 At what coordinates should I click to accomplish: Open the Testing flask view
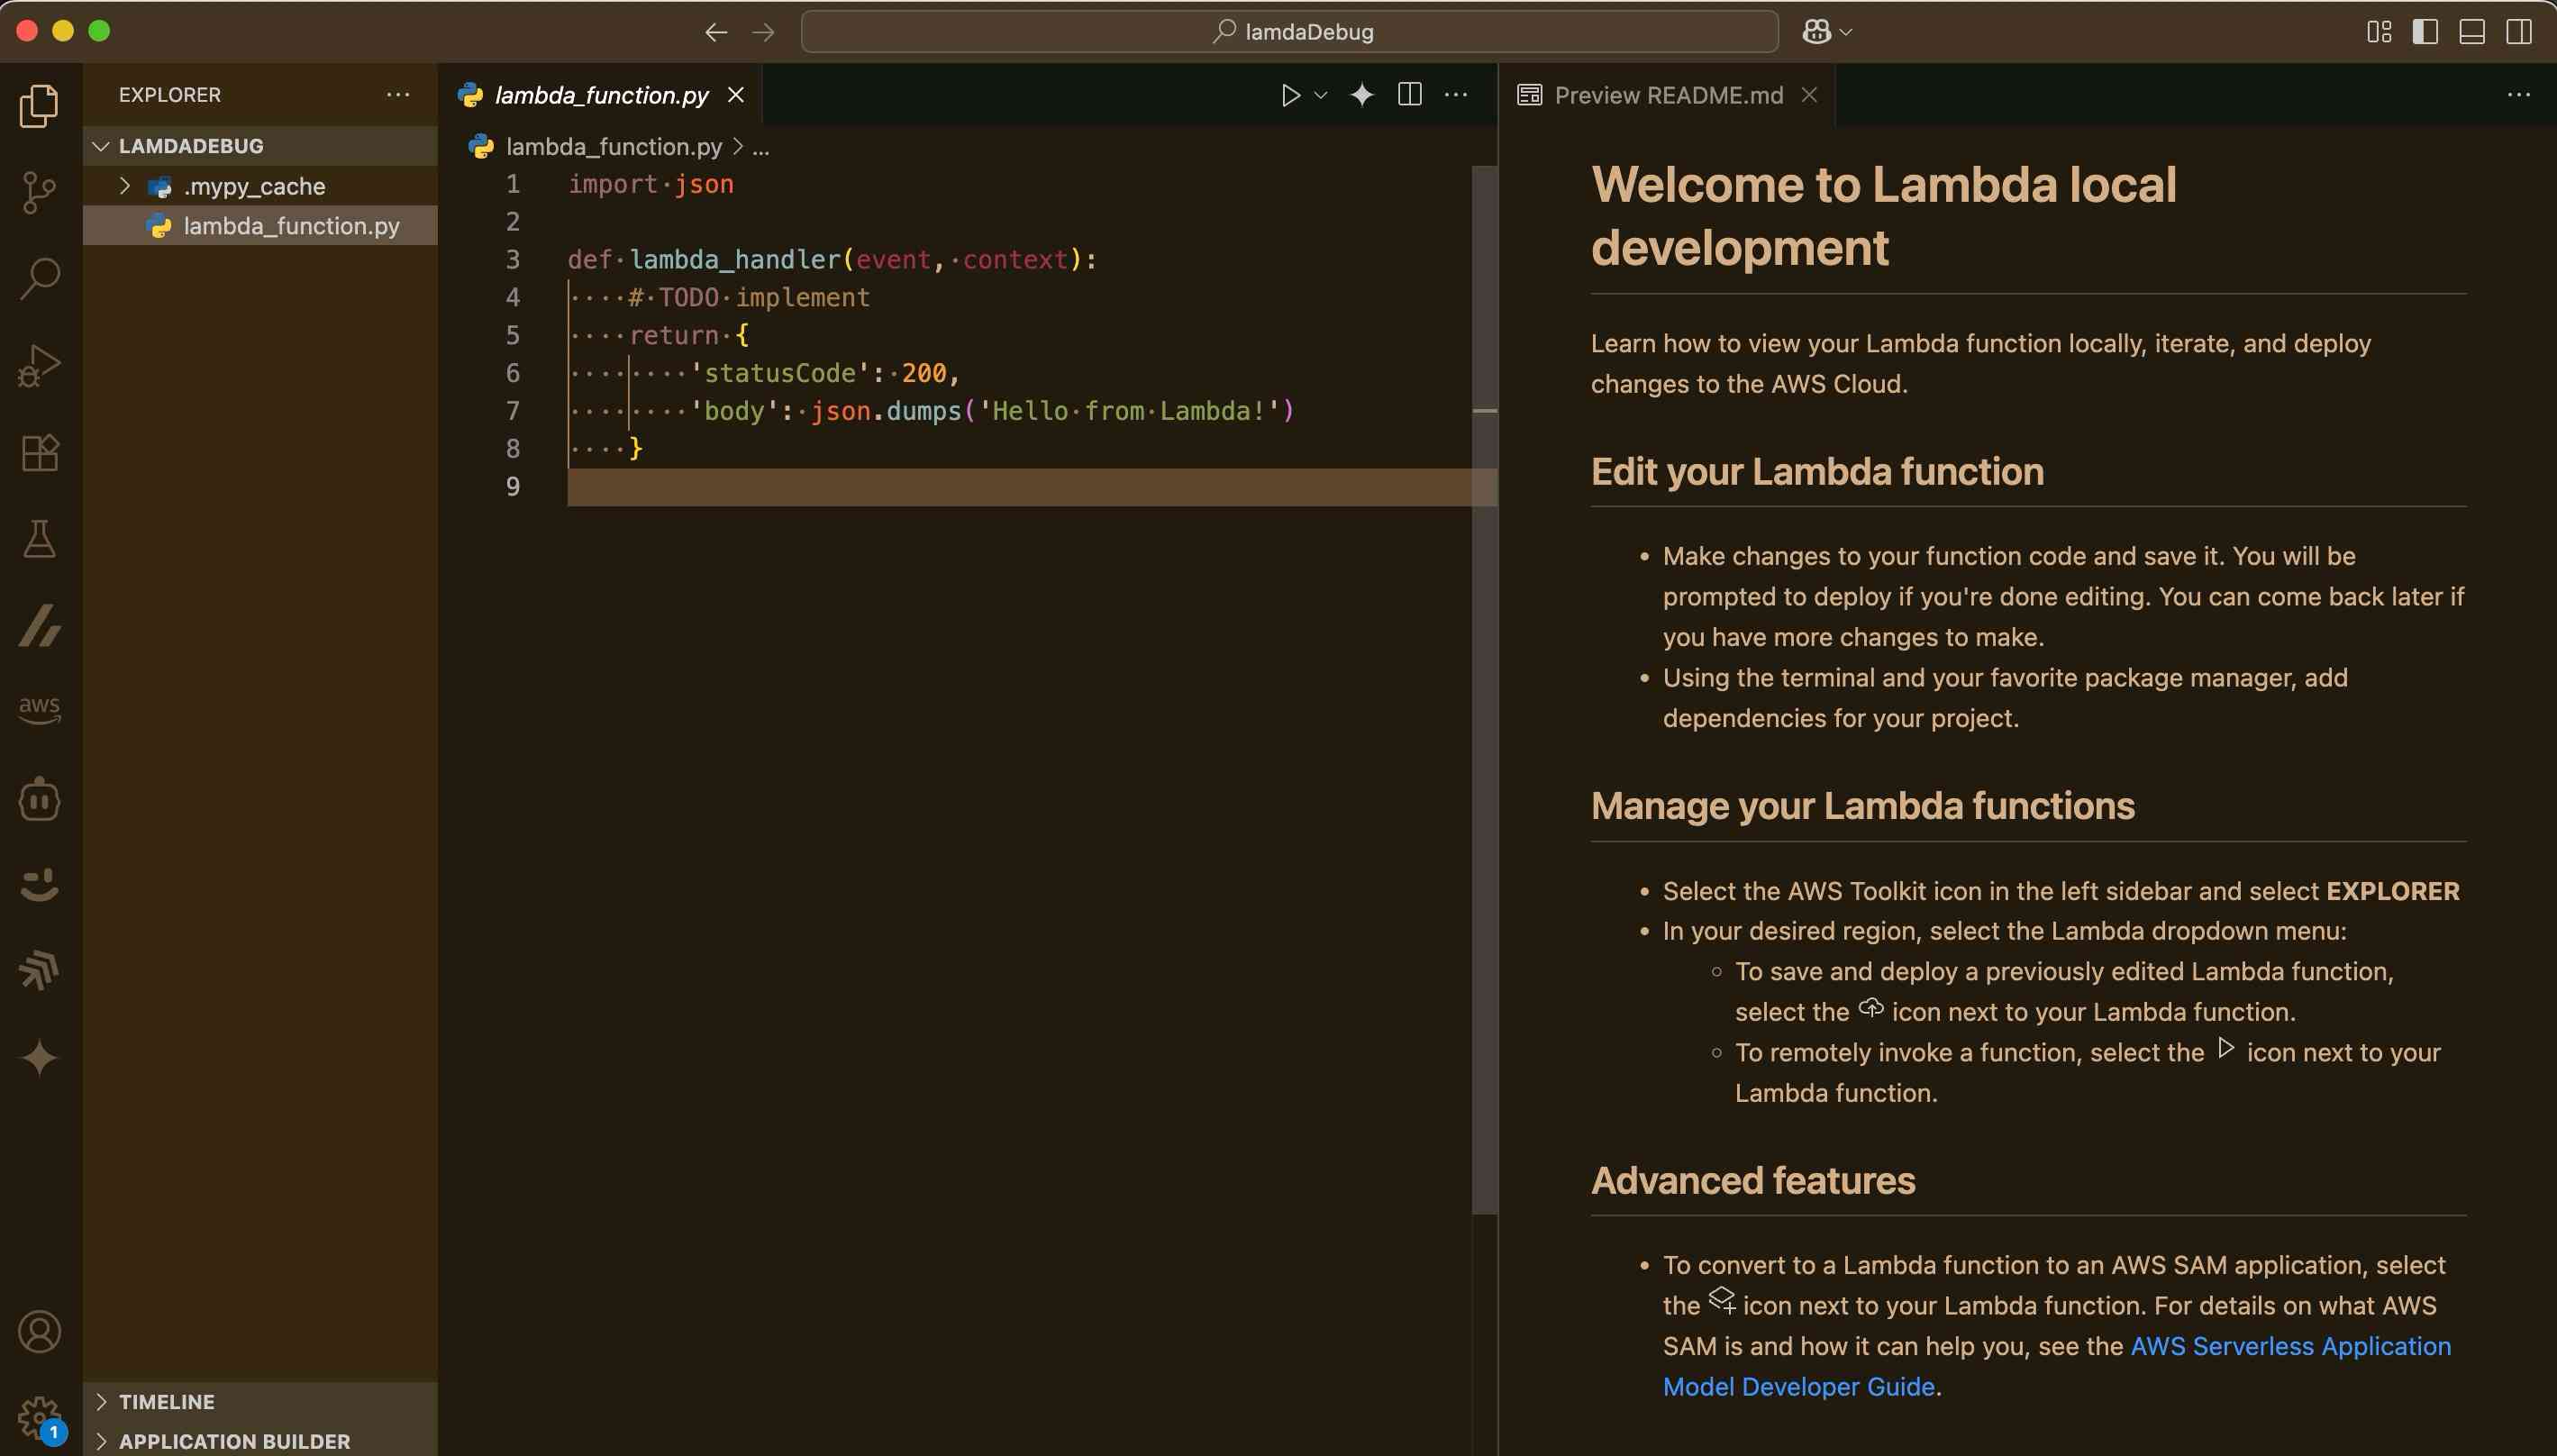[x=39, y=539]
